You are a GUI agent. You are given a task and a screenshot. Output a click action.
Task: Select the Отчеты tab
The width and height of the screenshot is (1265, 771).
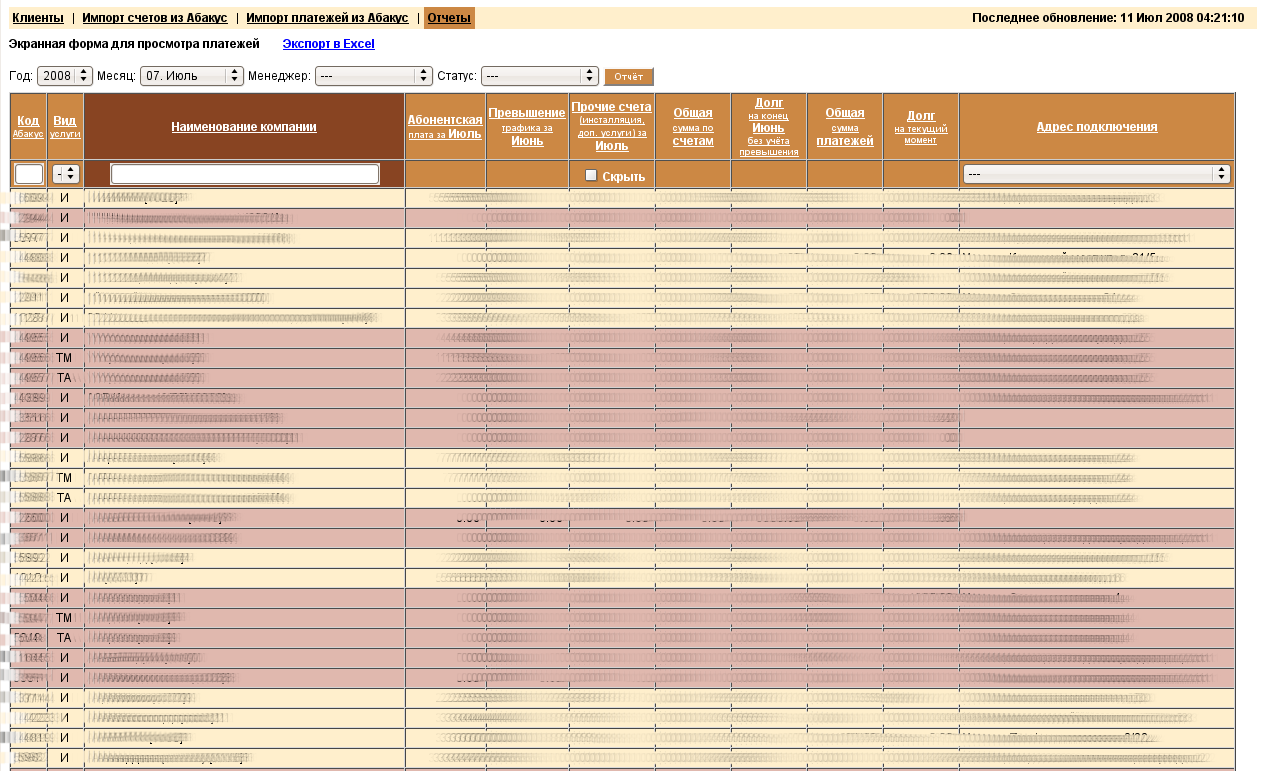pyautogui.click(x=449, y=18)
